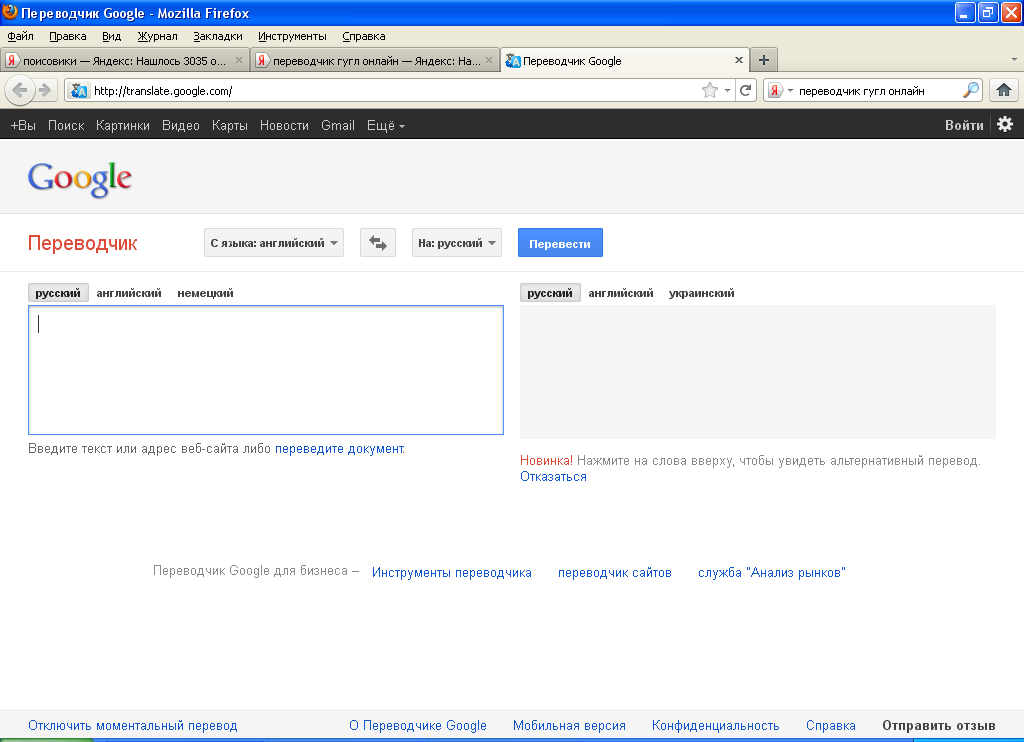Image resolution: width=1024 pixels, height=742 pixels.
Task: Open the Журнал menu
Action: coord(157,36)
